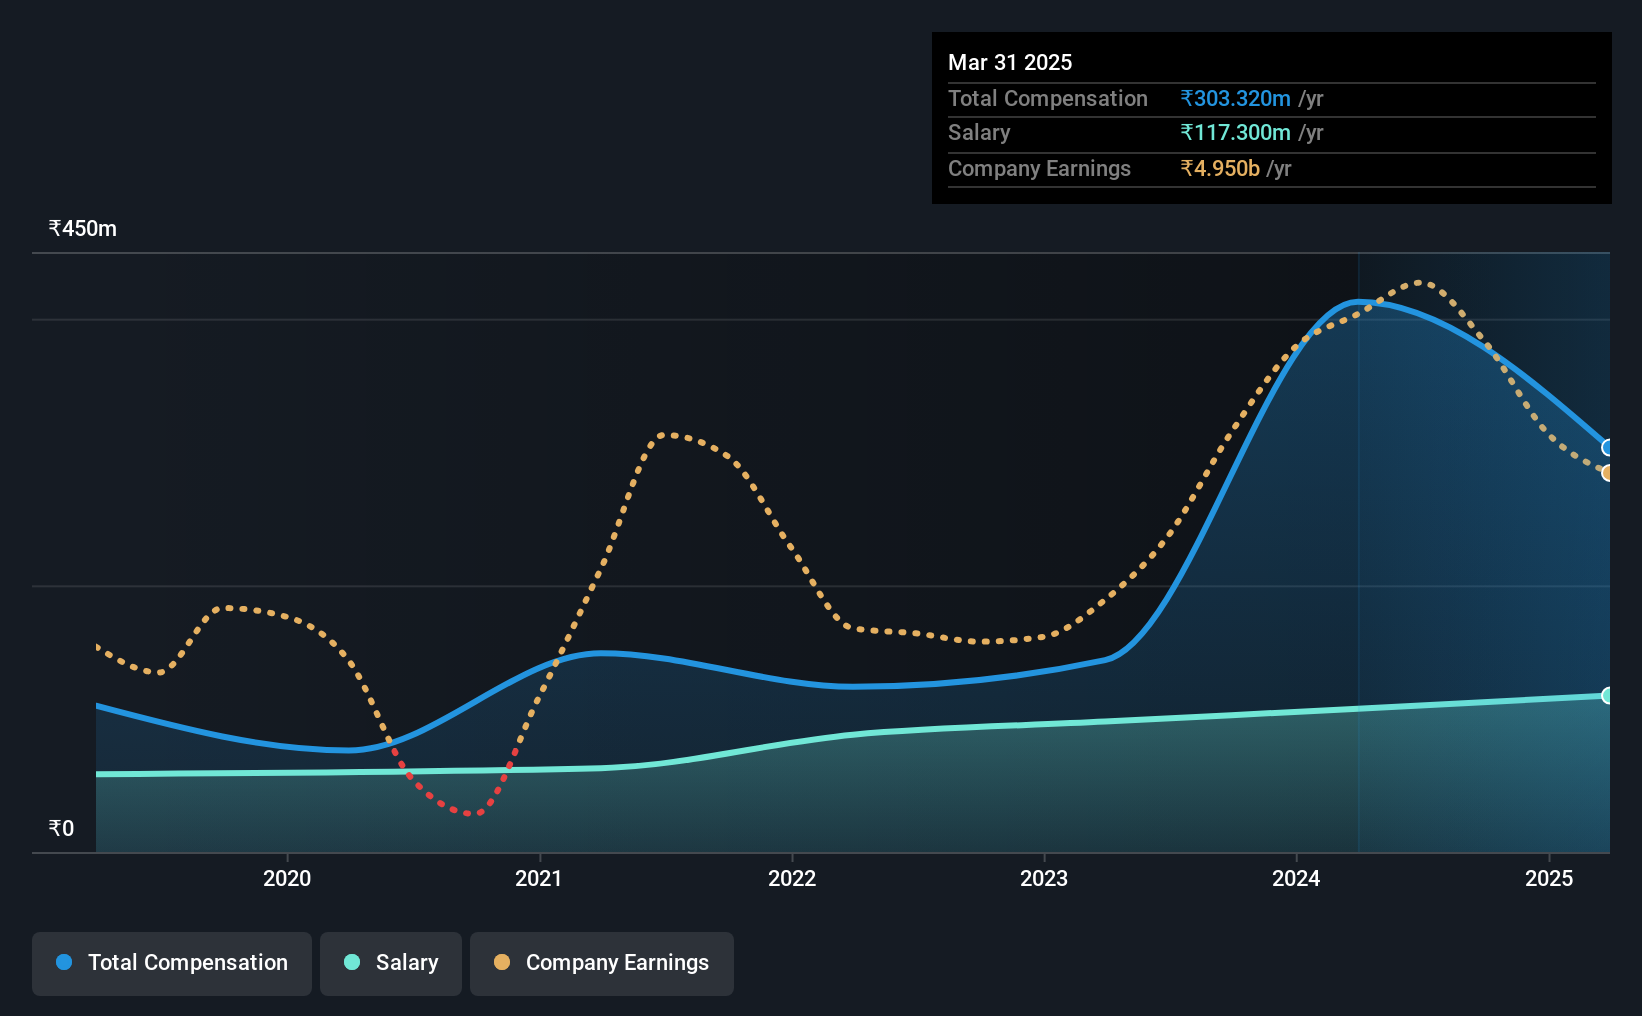Click the 2023 x-axis label
Screen dimensions: 1642x1016
(x=1044, y=878)
